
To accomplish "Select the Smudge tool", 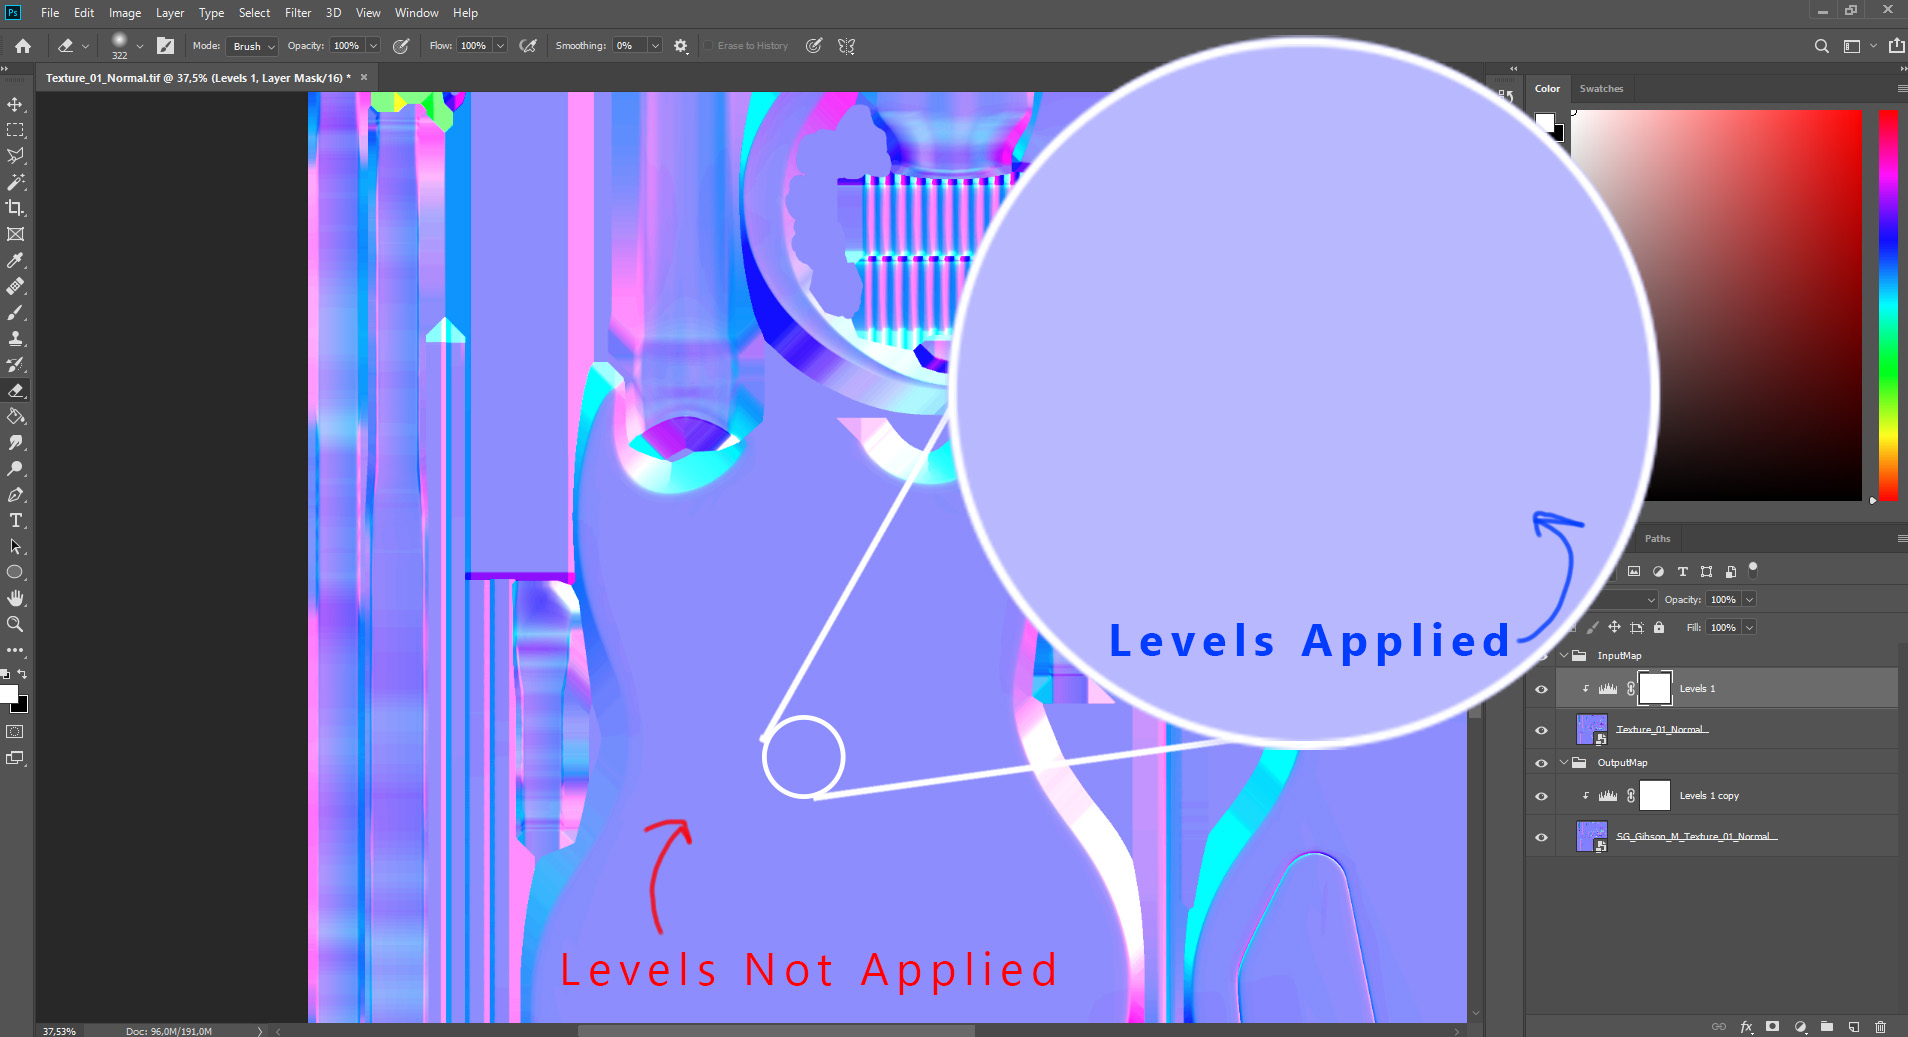I will (15, 442).
